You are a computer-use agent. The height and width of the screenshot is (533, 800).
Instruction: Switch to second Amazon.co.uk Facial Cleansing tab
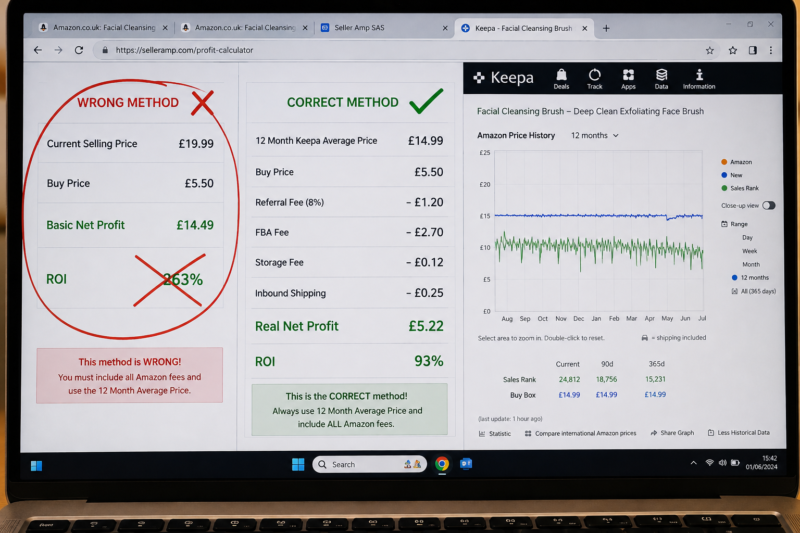pyautogui.click(x=245, y=28)
